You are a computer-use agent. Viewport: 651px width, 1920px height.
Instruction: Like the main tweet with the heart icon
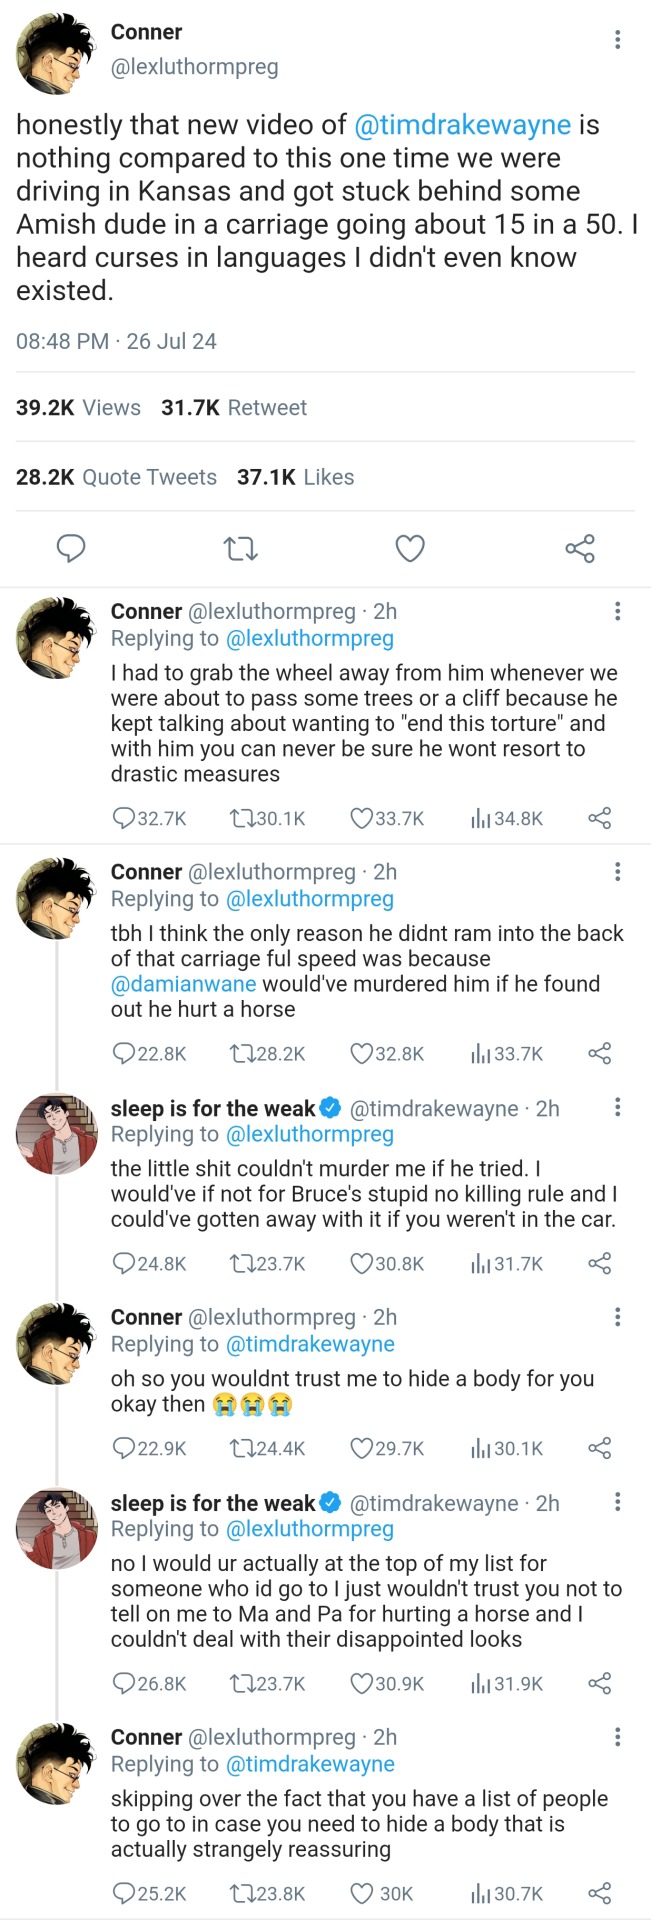point(410,548)
